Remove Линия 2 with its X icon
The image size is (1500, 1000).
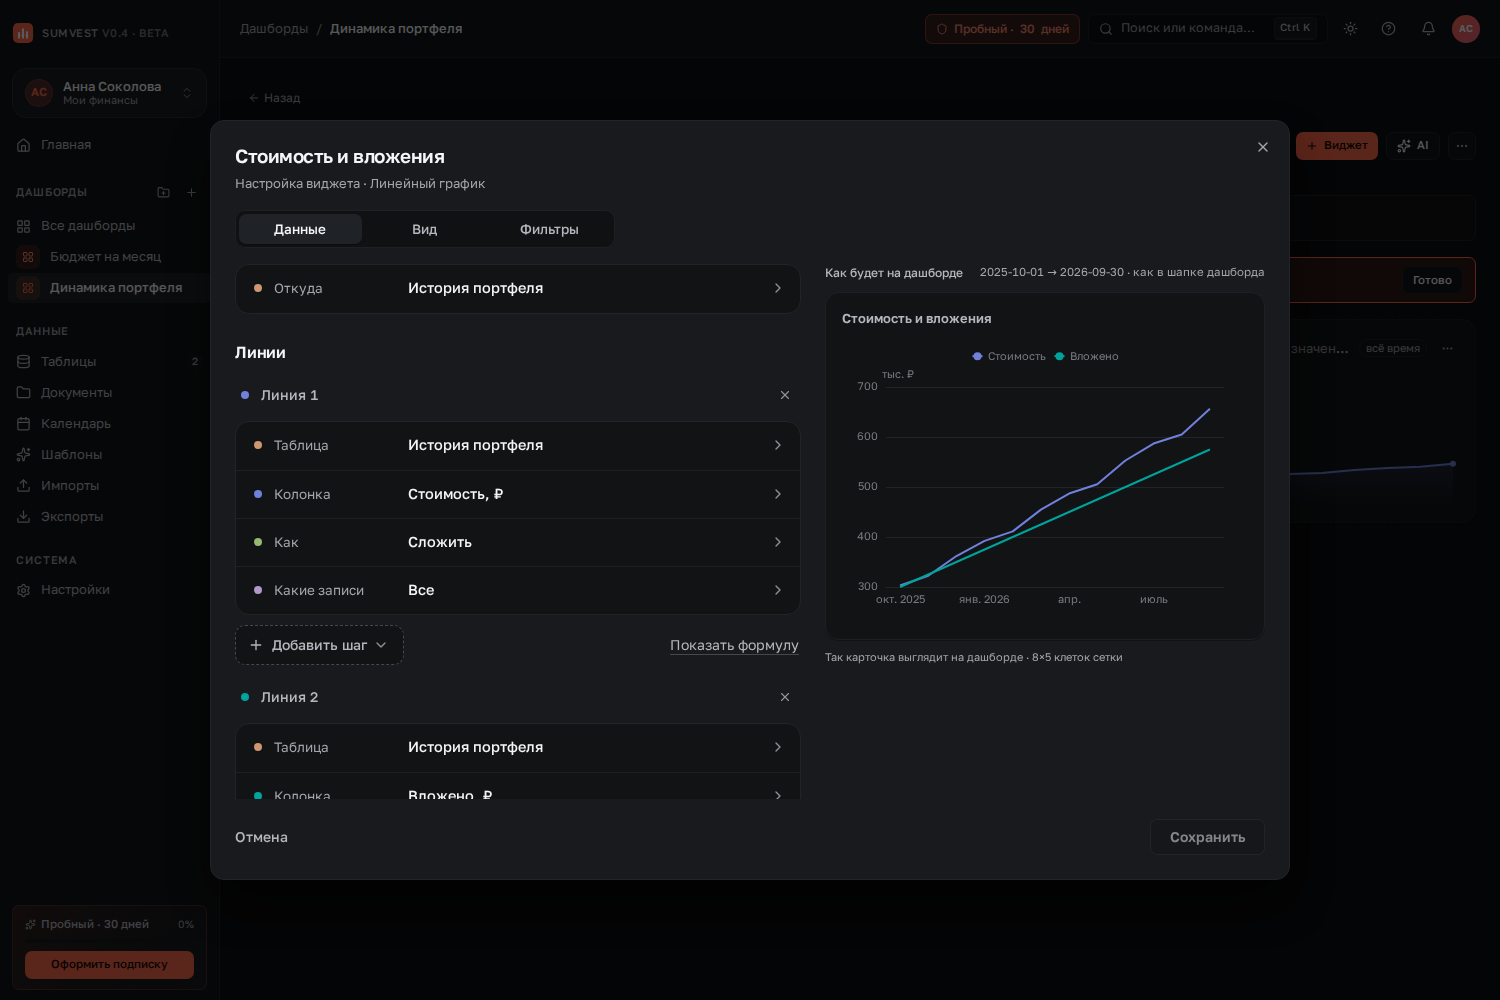785,697
